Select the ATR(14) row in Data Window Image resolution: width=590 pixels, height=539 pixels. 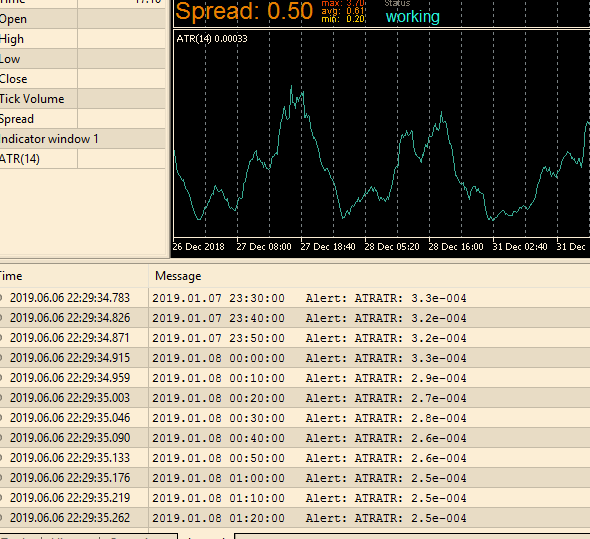coord(82,158)
